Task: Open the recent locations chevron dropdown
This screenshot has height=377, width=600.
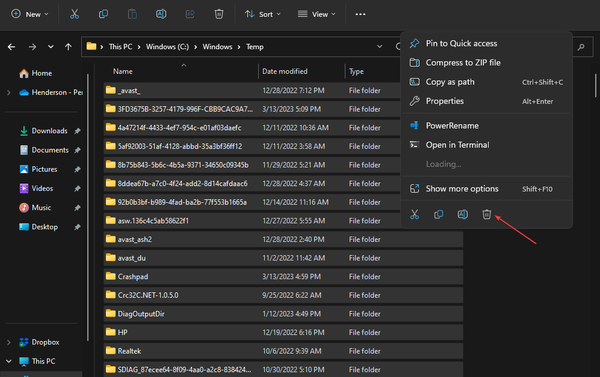Action: 51,47
